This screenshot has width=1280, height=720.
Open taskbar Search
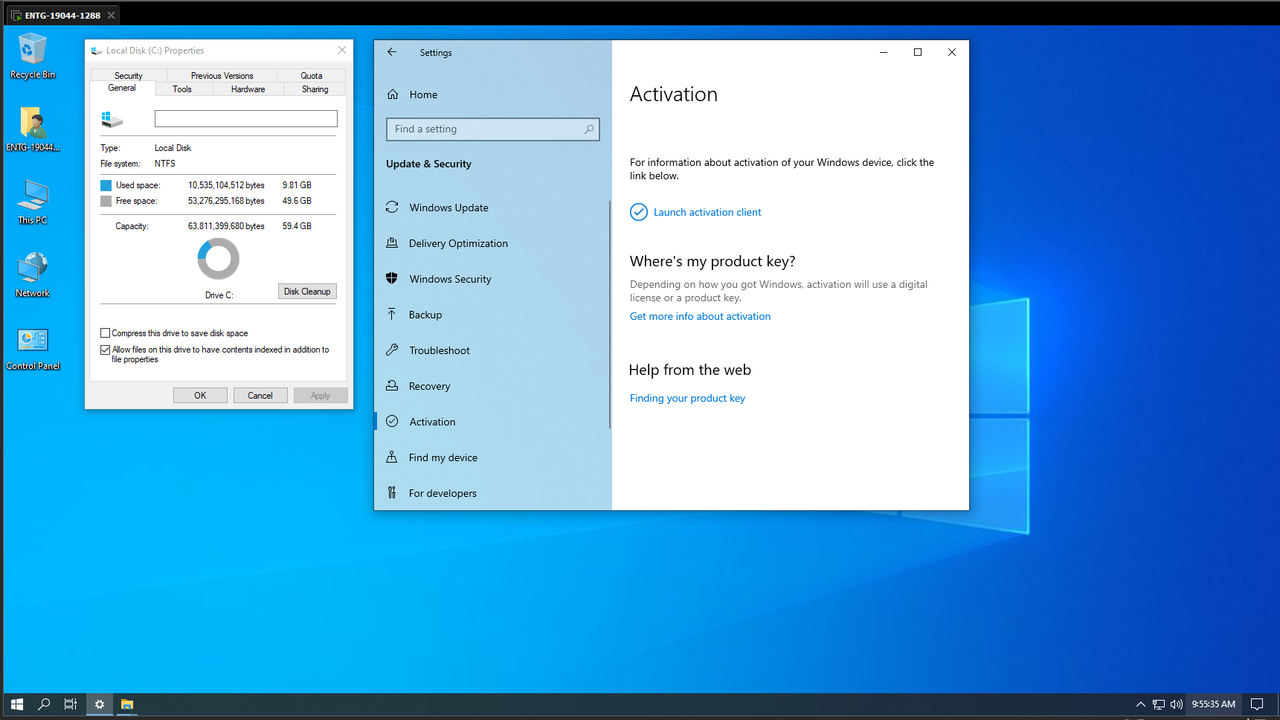click(44, 704)
